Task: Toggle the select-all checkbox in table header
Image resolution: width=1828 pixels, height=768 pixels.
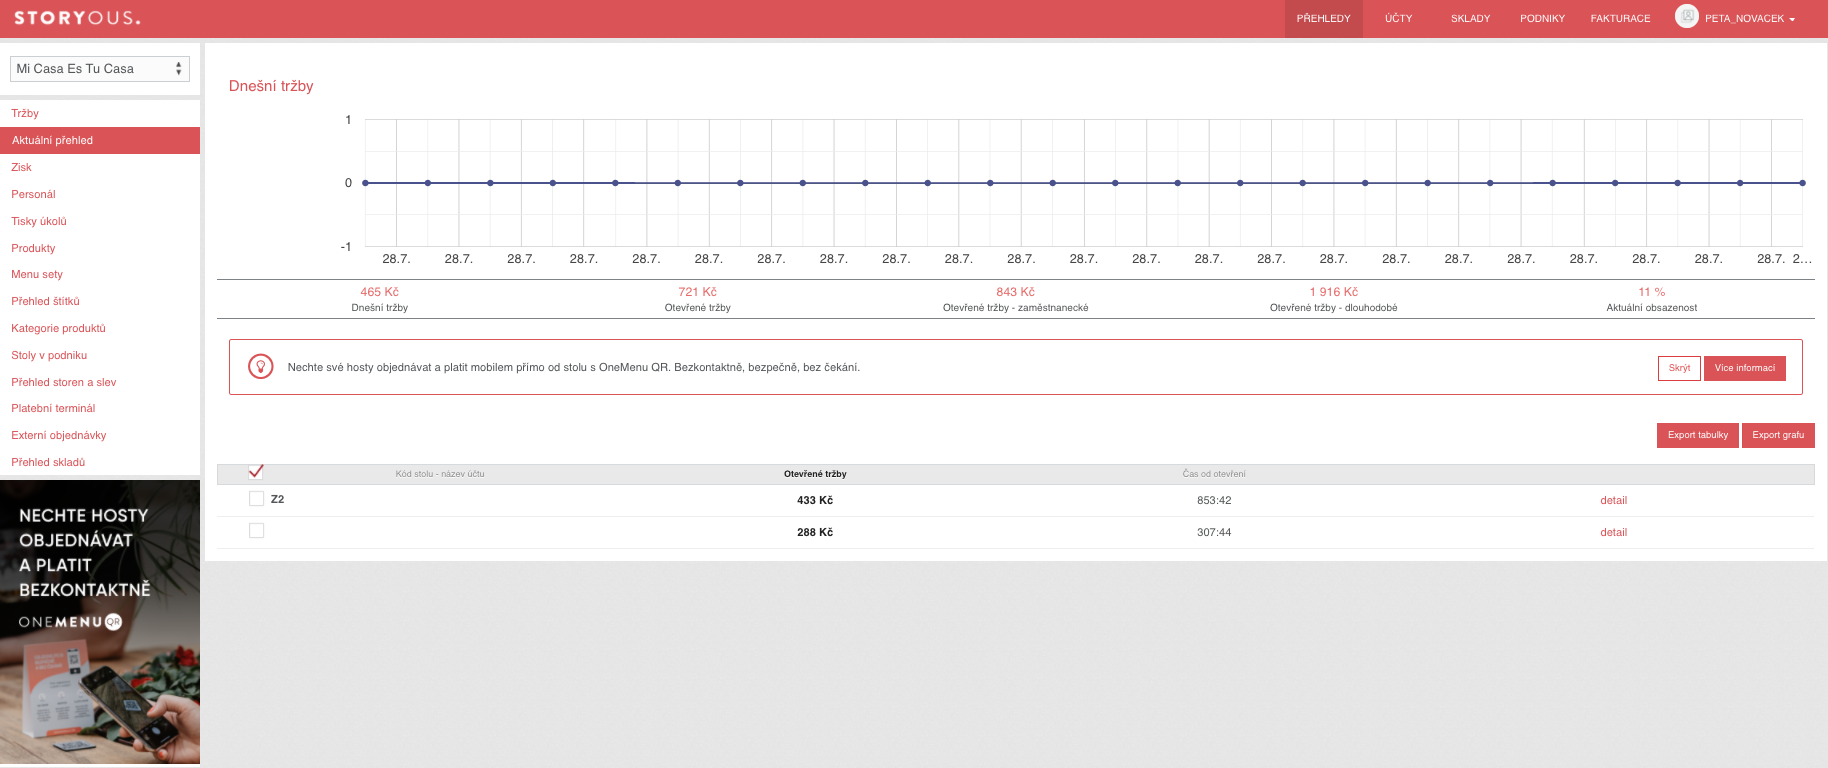Action: coord(256,471)
